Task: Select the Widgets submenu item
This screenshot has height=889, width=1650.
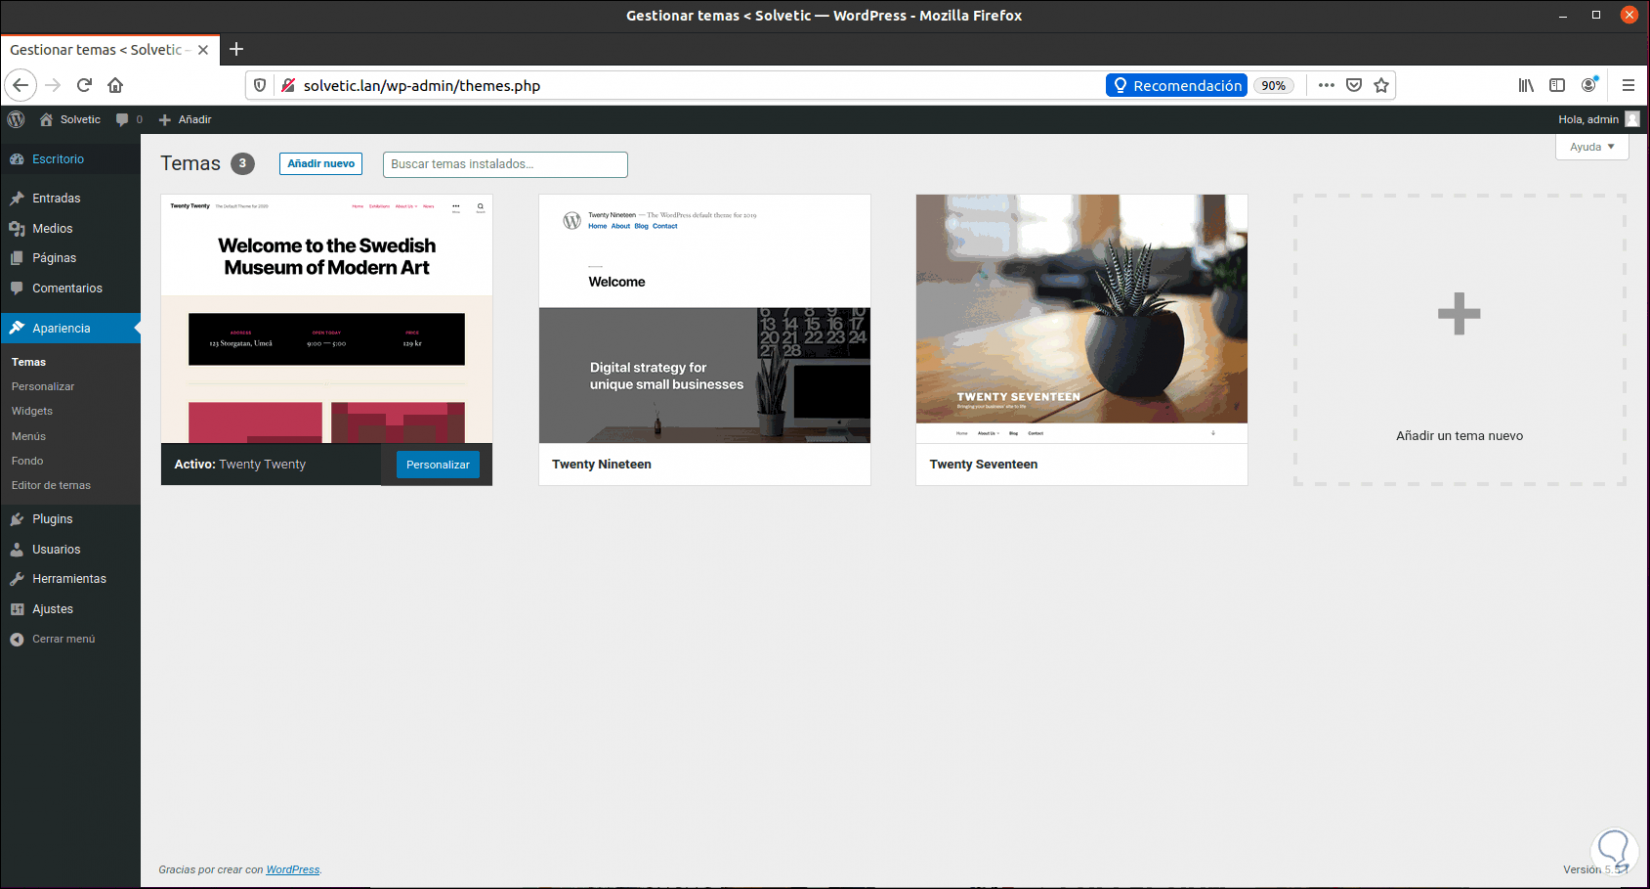Action: pos(32,411)
